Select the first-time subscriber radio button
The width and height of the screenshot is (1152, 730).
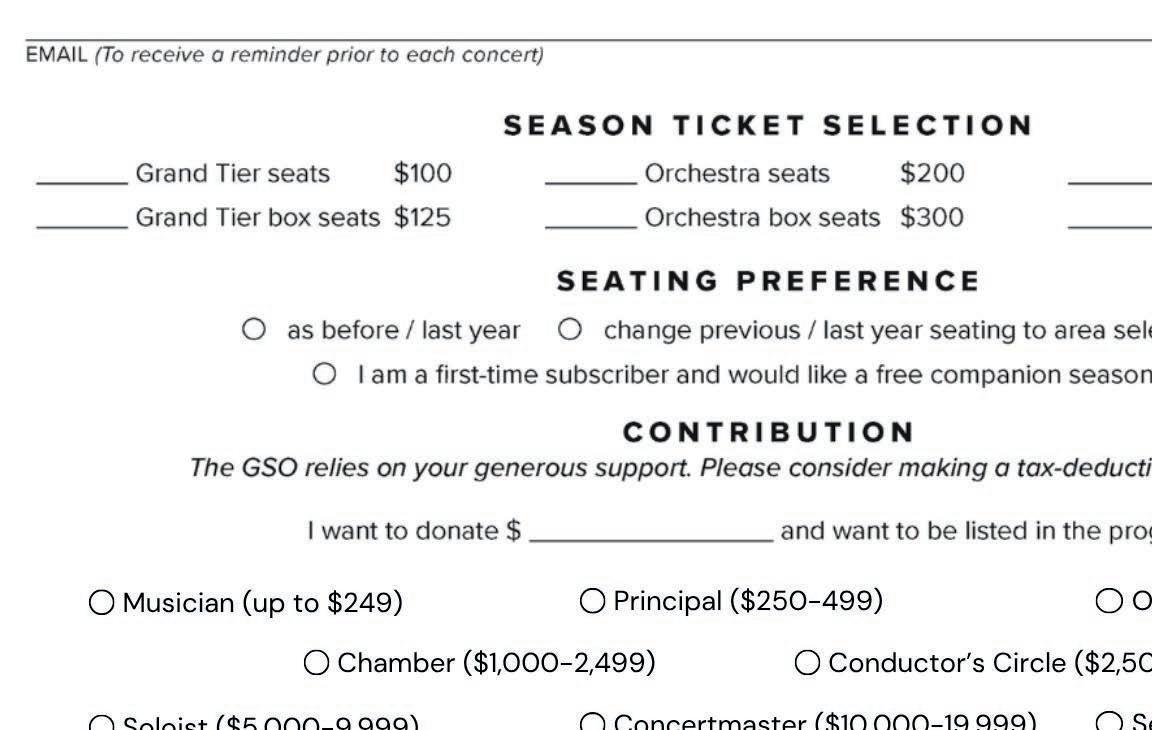324,374
